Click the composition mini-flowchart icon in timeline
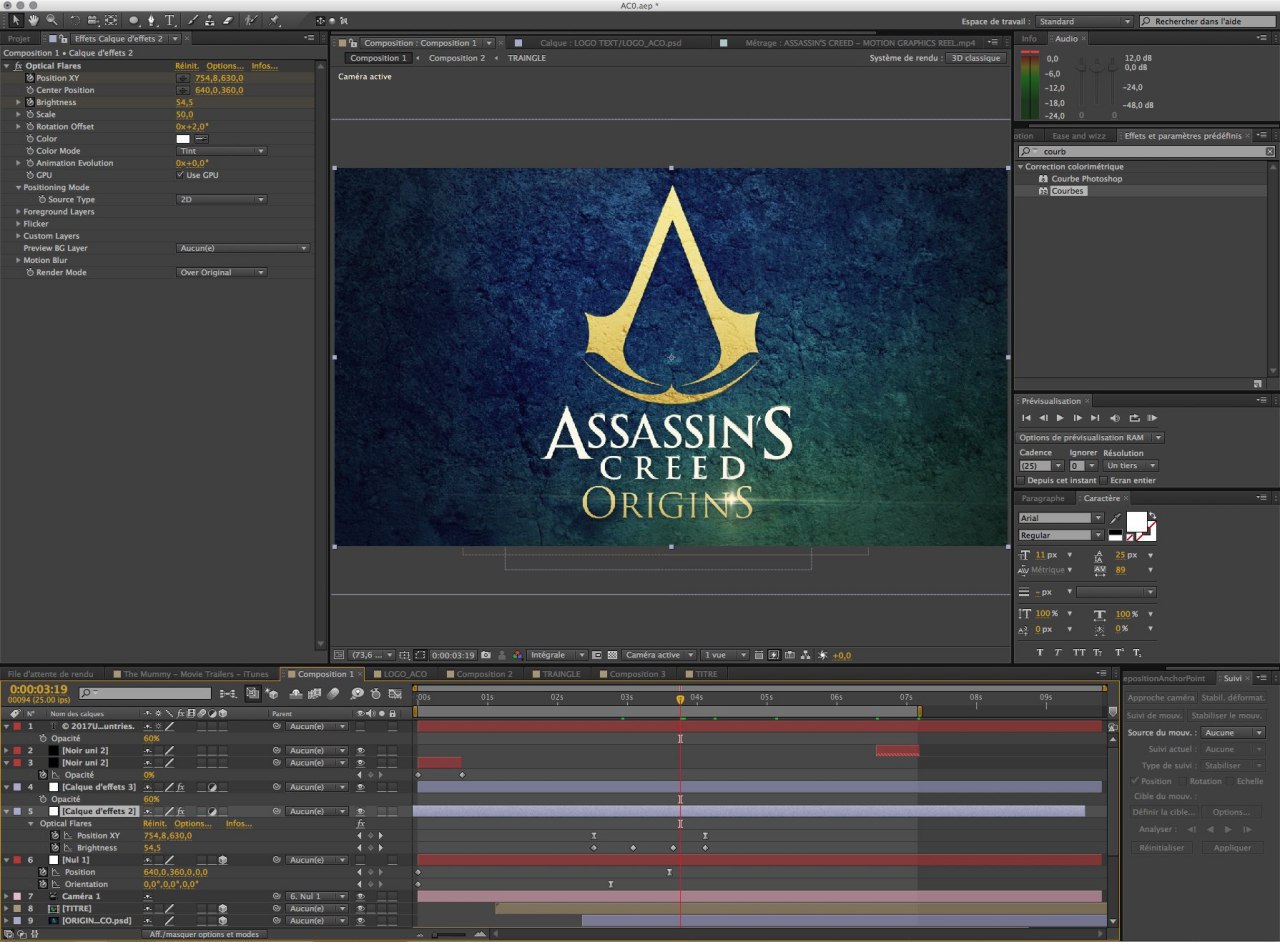Screen dimensions: 1280x942 227,694
